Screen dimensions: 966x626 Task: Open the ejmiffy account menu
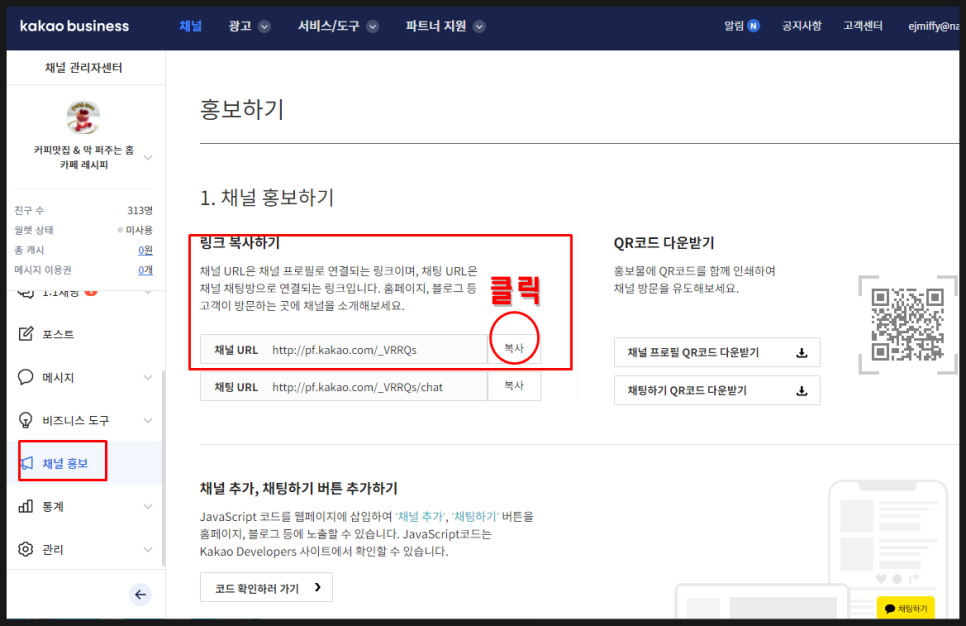[x=933, y=26]
